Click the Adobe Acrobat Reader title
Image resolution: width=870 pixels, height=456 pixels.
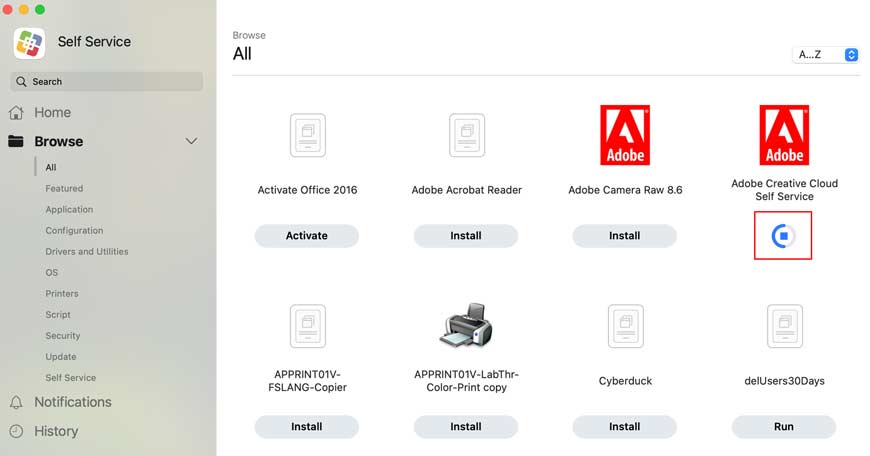click(467, 190)
